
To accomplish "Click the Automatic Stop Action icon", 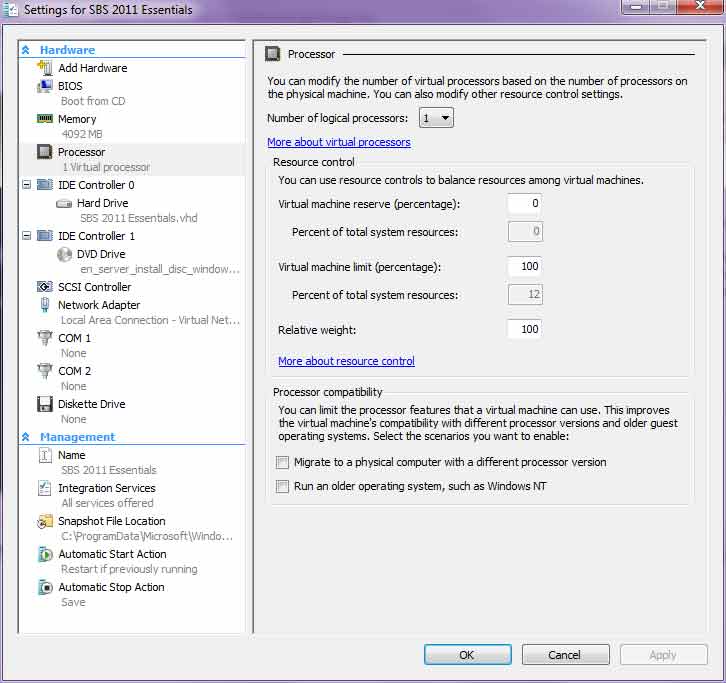I will tap(45, 587).
